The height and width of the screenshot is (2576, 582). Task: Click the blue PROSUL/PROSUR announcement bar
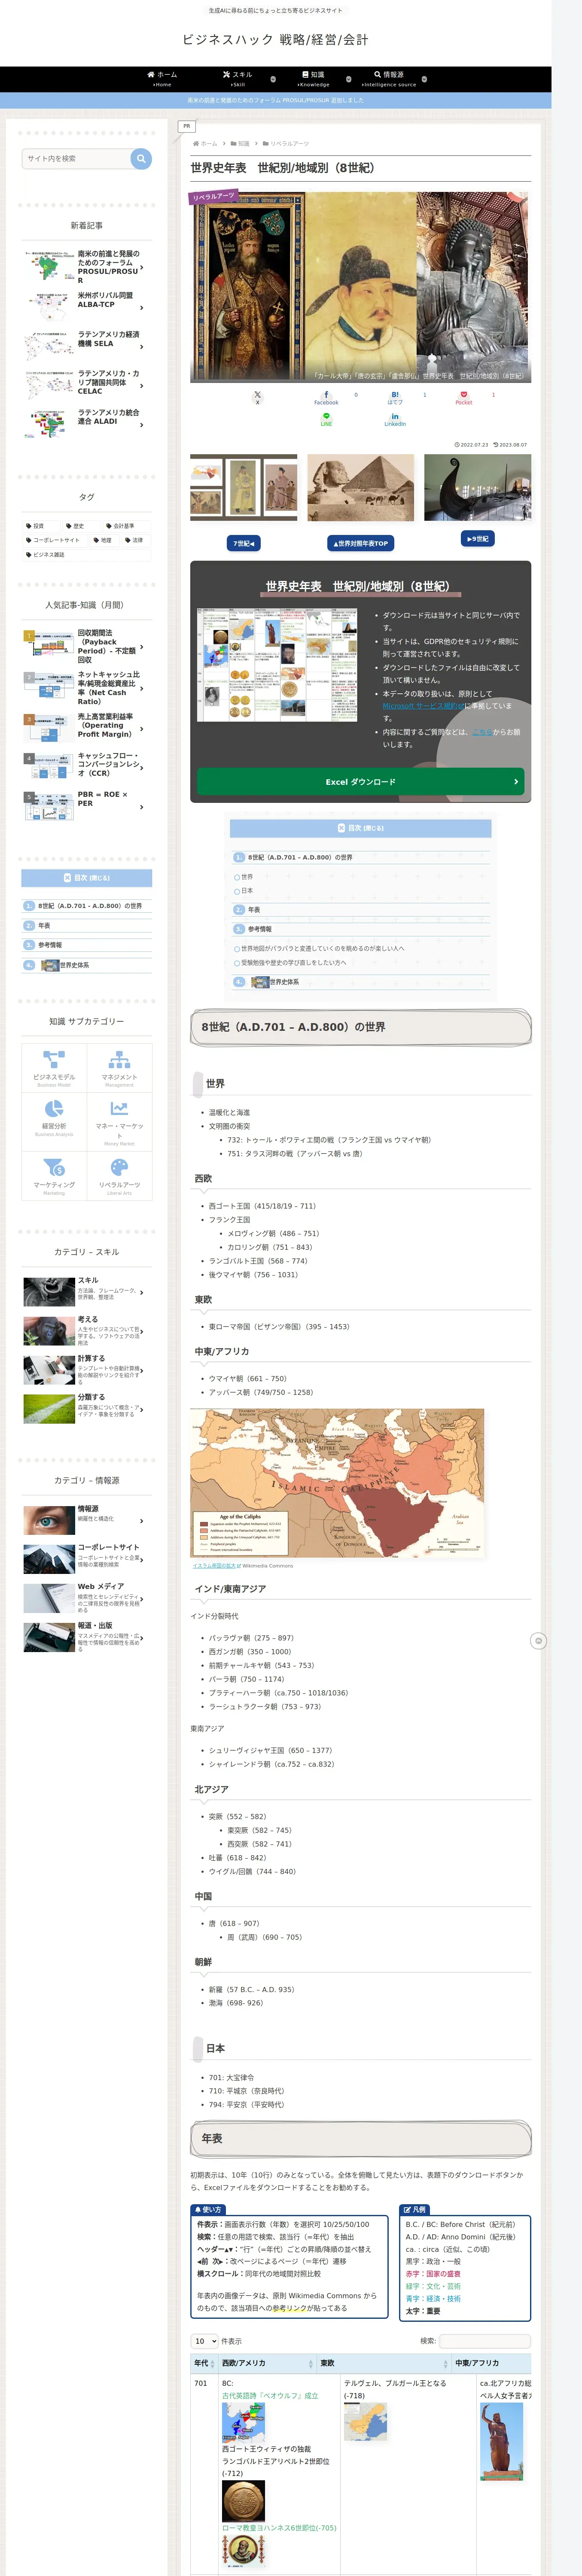pos(276,100)
